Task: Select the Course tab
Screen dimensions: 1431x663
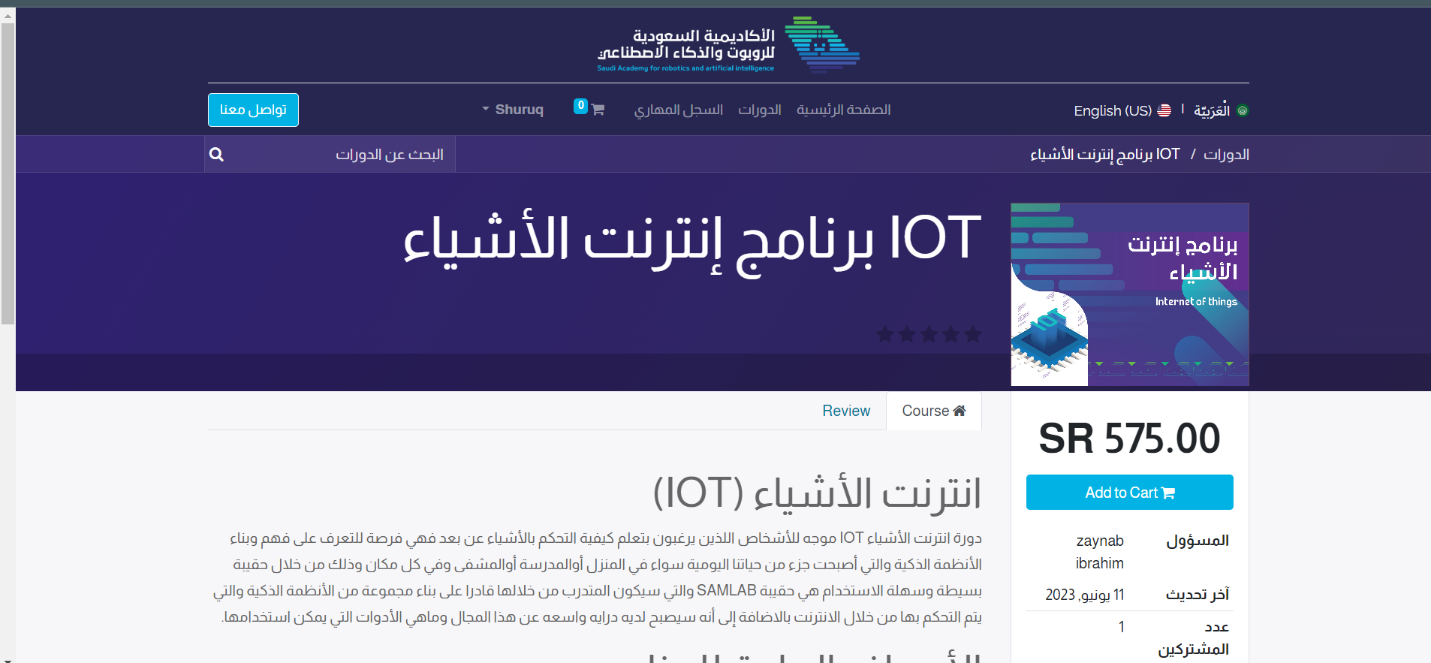Action: 933,411
